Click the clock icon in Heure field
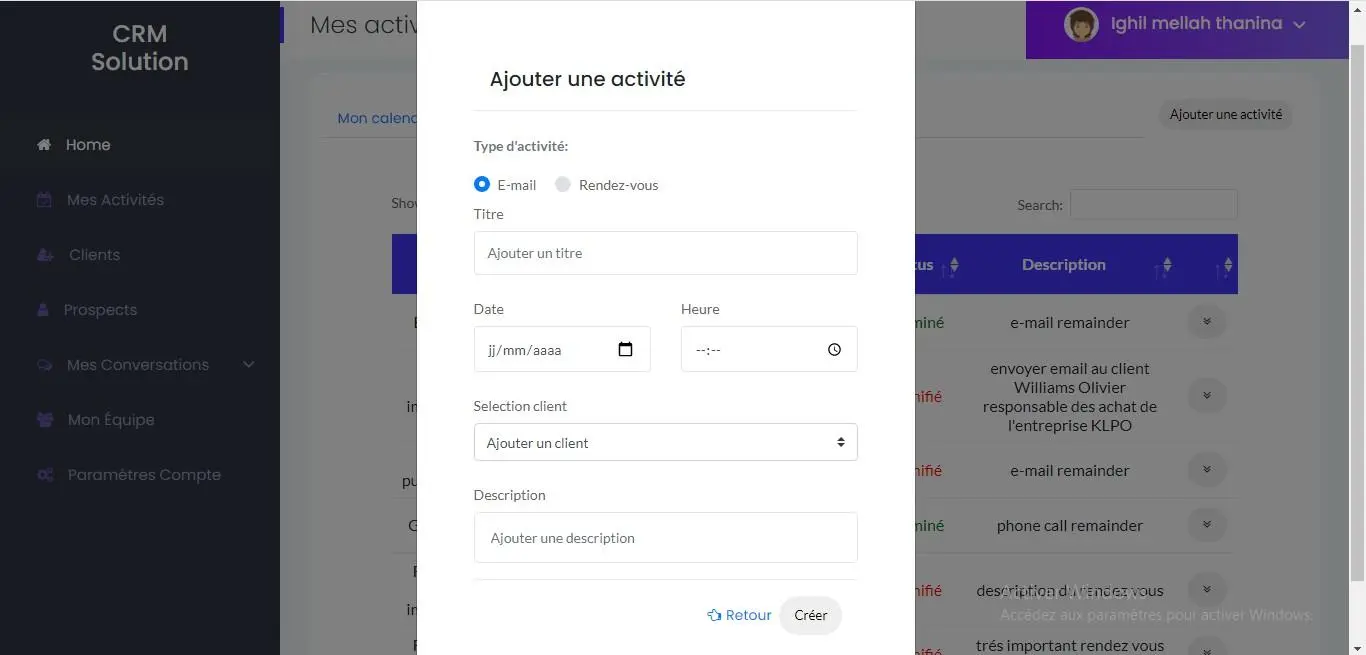The height and width of the screenshot is (655, 1366). (x=834, y=350)
